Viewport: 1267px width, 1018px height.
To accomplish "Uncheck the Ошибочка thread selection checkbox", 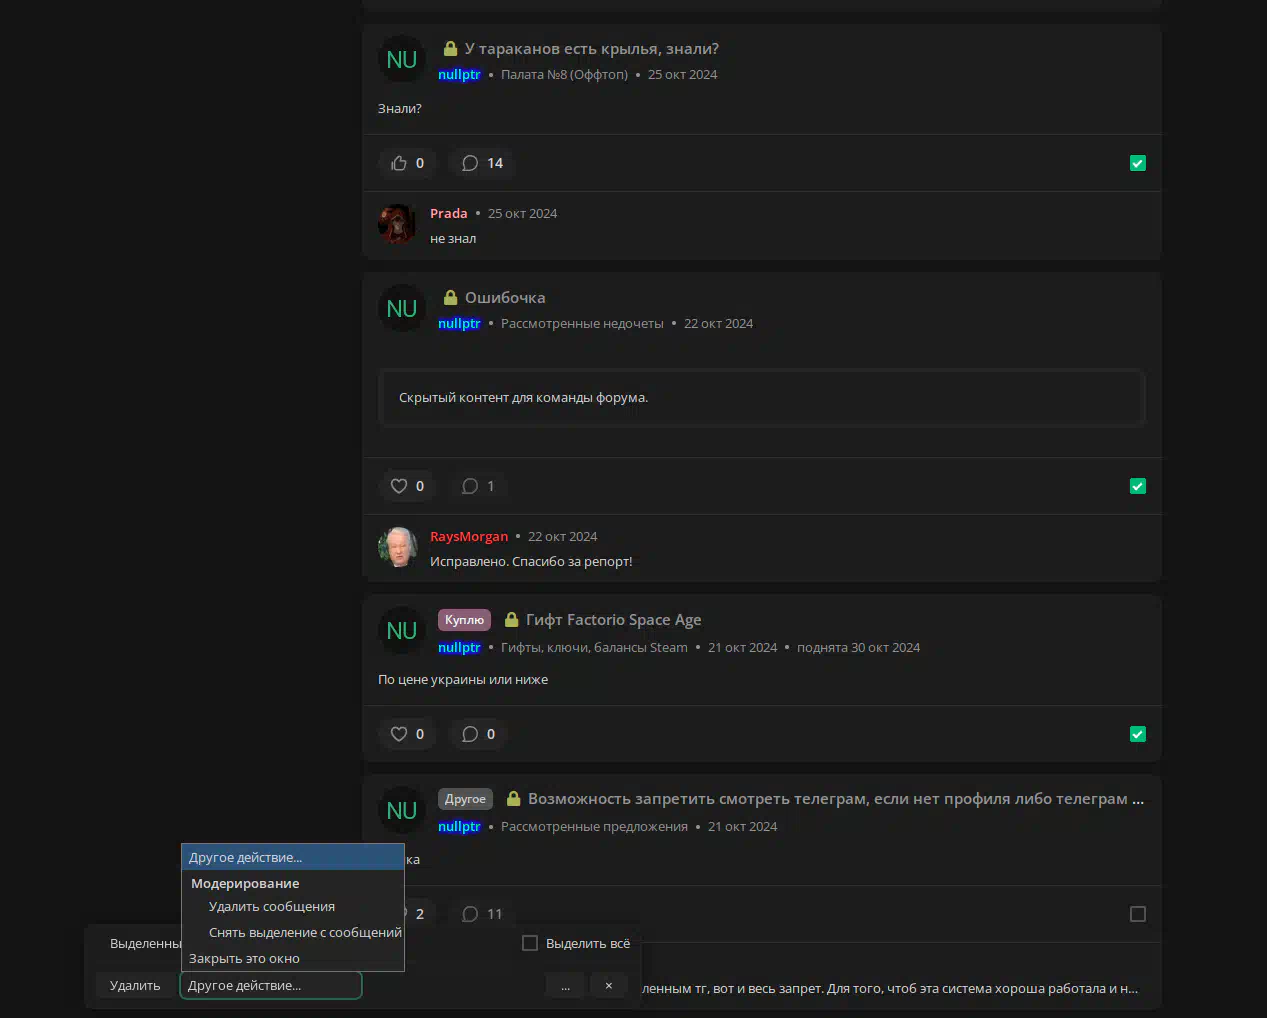I will 1137,486.
